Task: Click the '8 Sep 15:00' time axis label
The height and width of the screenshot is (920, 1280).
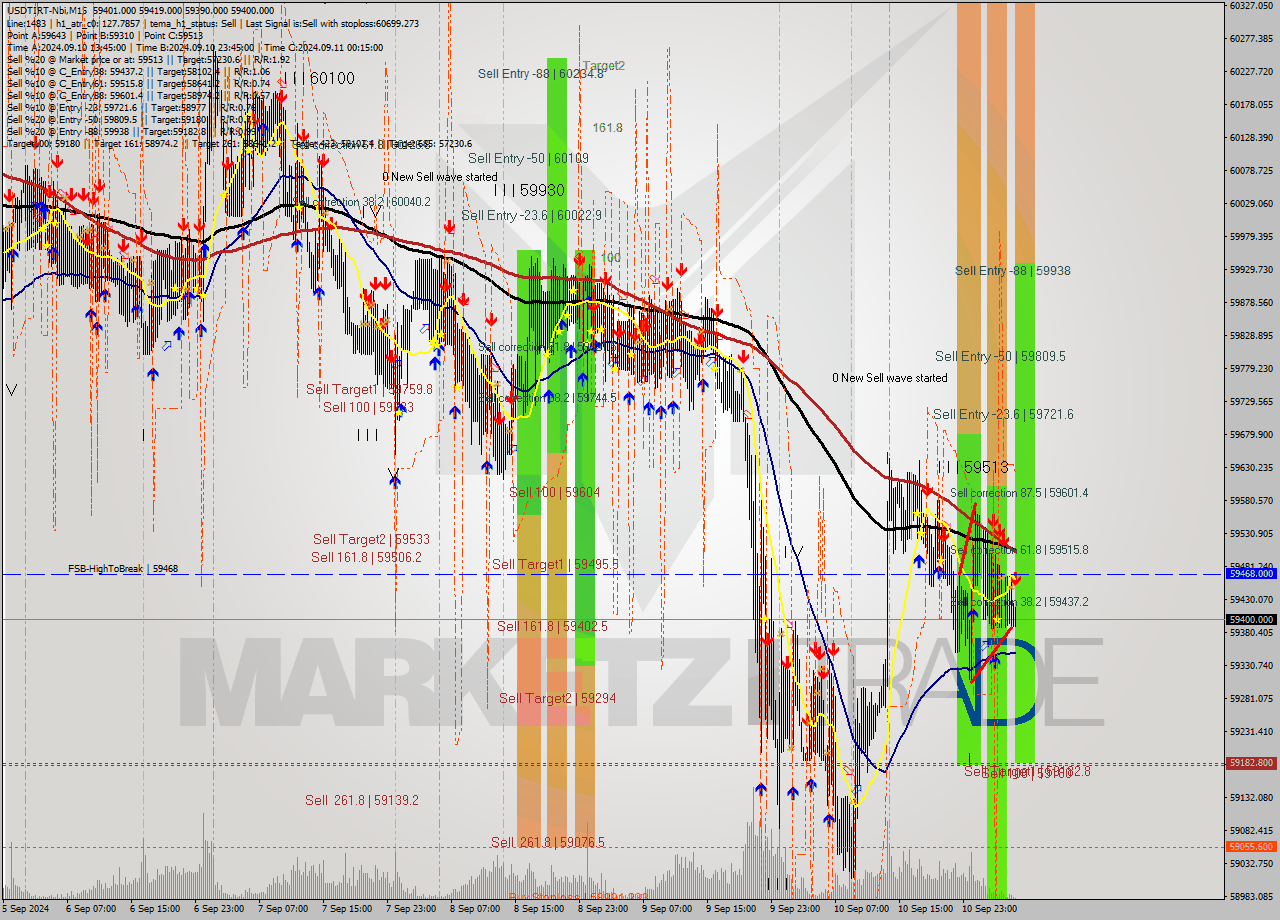Action: point(538,909)
